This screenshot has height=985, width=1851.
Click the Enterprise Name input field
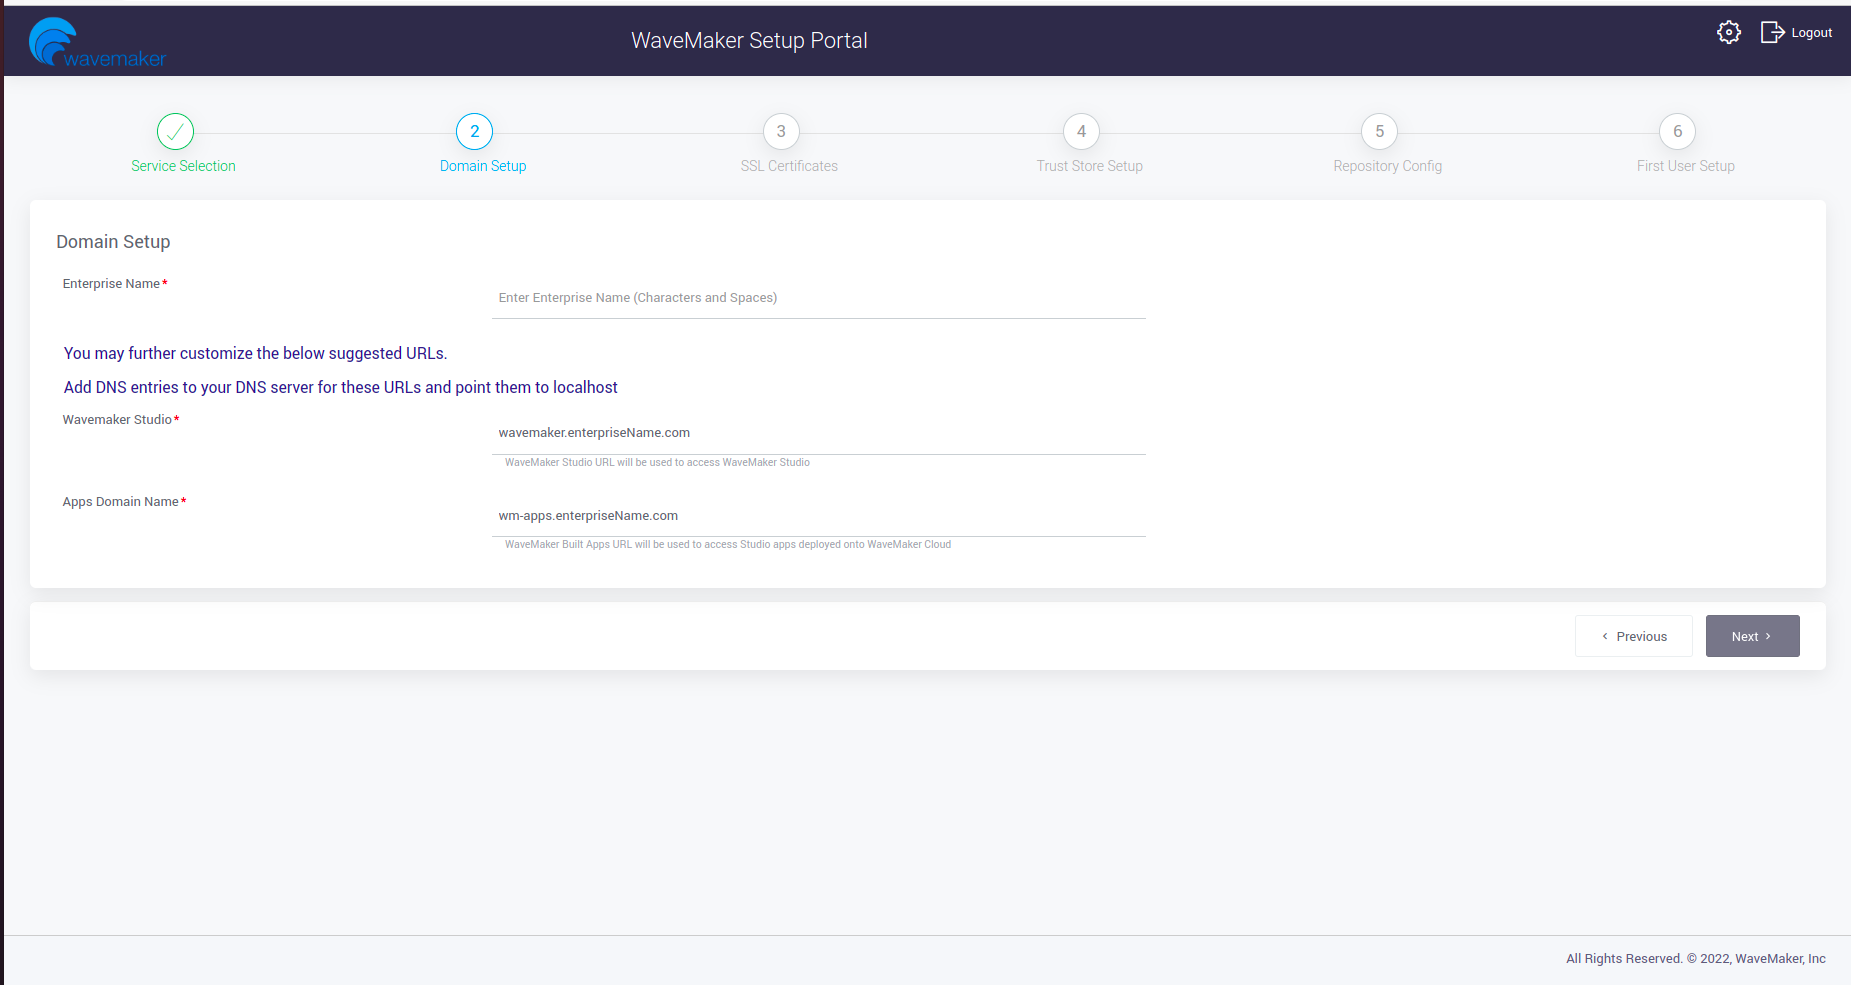(x=818, y=298)
